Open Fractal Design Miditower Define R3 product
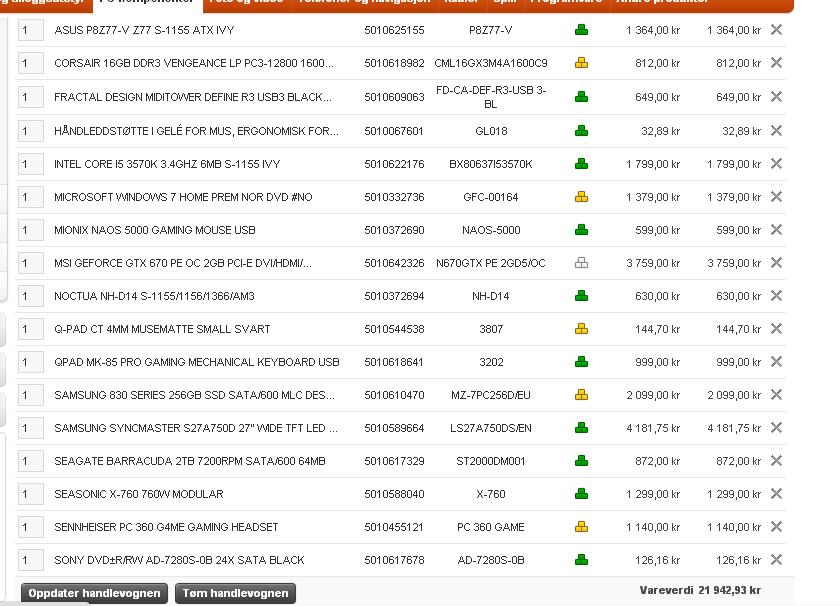 click(x=193, y=97)
